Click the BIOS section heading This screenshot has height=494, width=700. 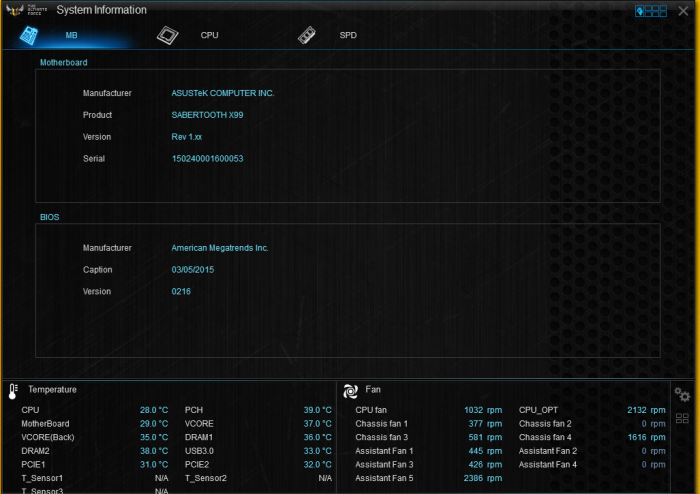pyautogui.click(x=50, y=217)
